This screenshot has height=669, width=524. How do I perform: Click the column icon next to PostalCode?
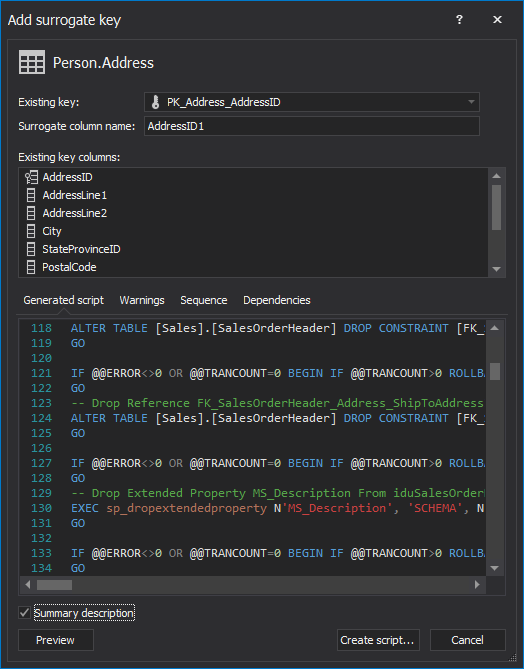31,268
